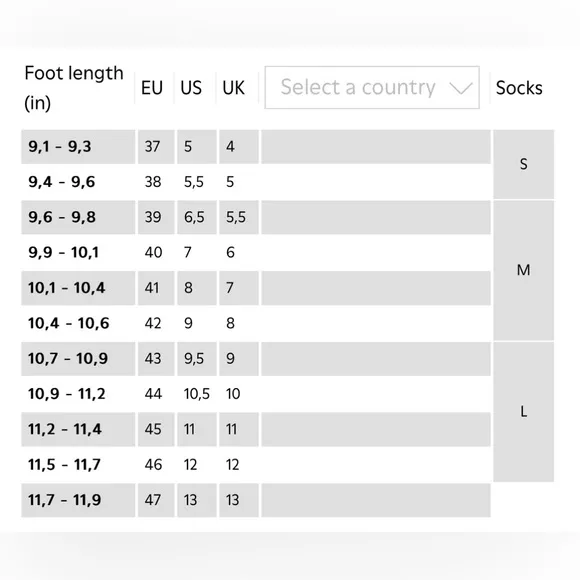Click the Foot length (in) header
The height and width of the screenshot is (580, 580).
[74, 88]
